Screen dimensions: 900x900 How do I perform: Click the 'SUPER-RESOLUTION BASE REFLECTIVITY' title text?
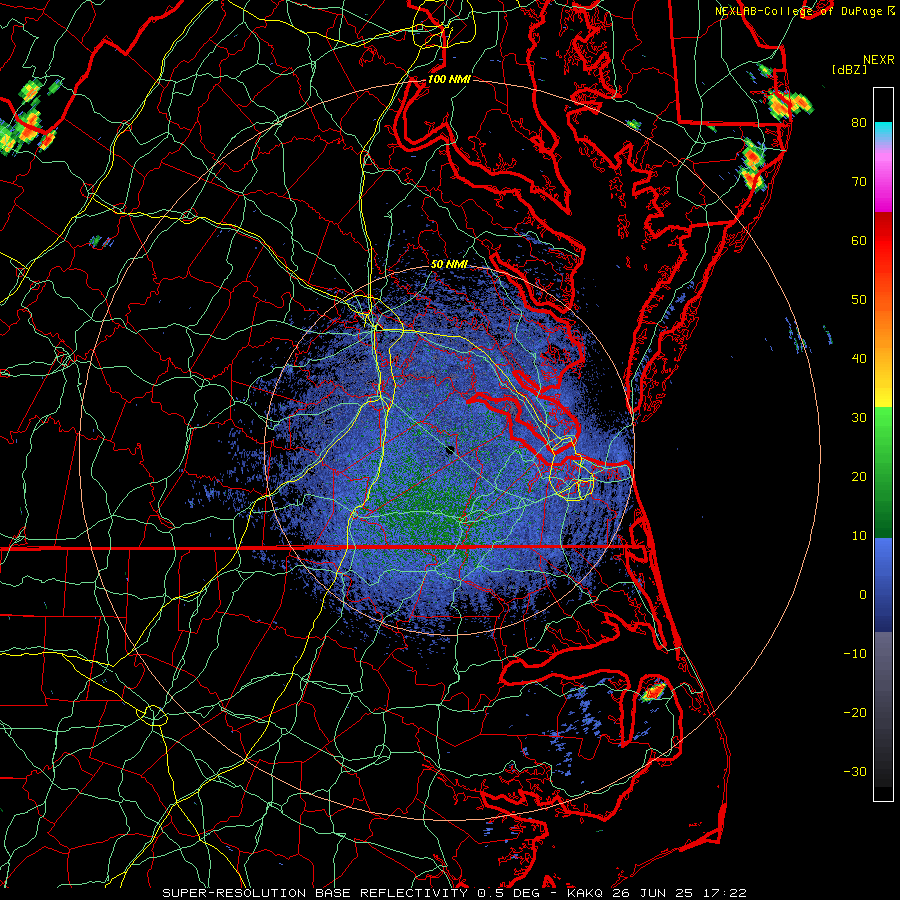[315, 893]
